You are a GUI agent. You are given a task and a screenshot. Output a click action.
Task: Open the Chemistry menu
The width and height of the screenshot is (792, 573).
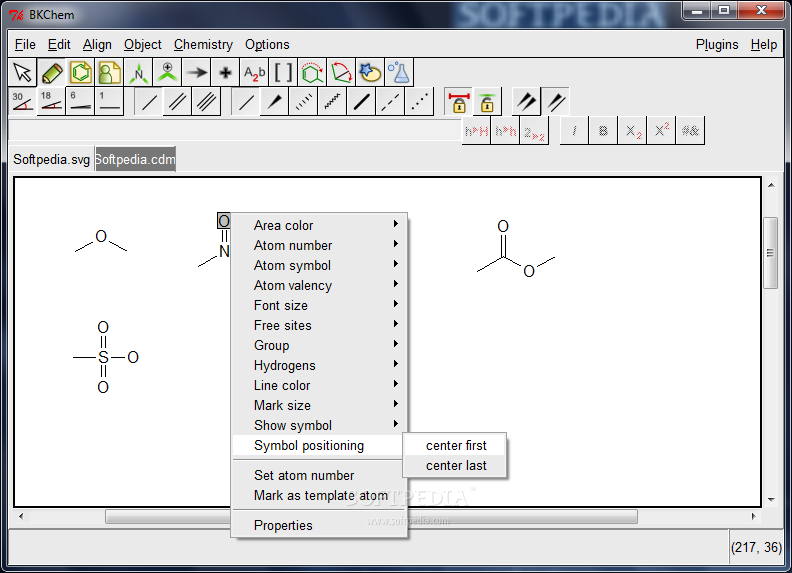pyautogui.click(x=203, y=45)
